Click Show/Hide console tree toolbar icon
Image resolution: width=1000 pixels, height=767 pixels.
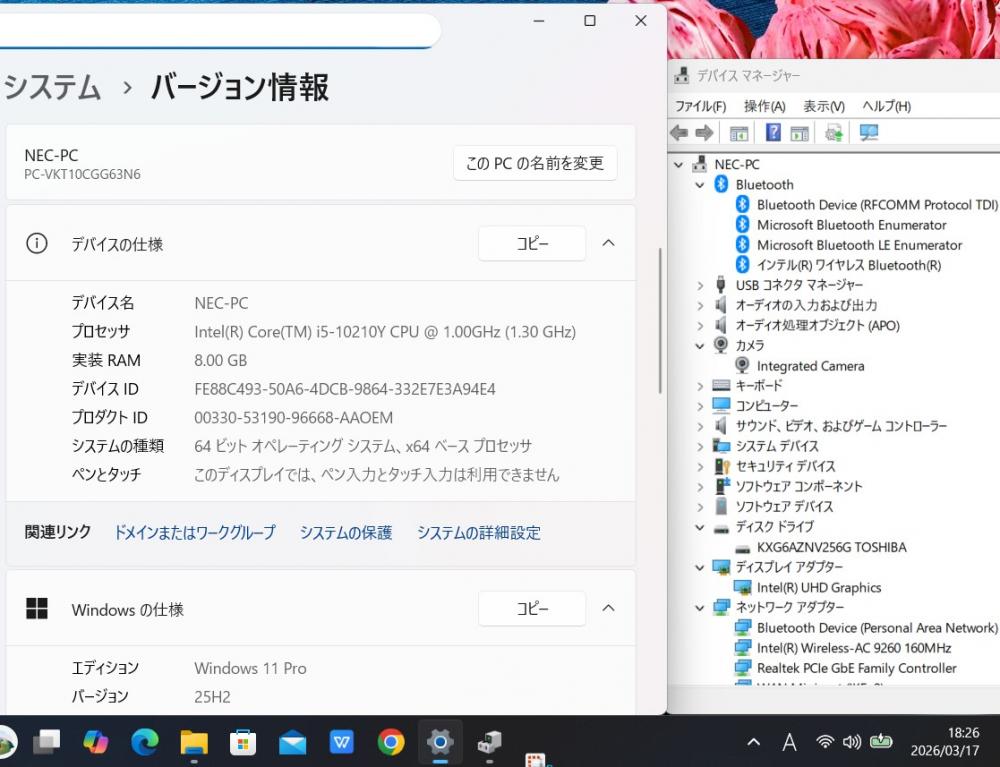point(739,133)
